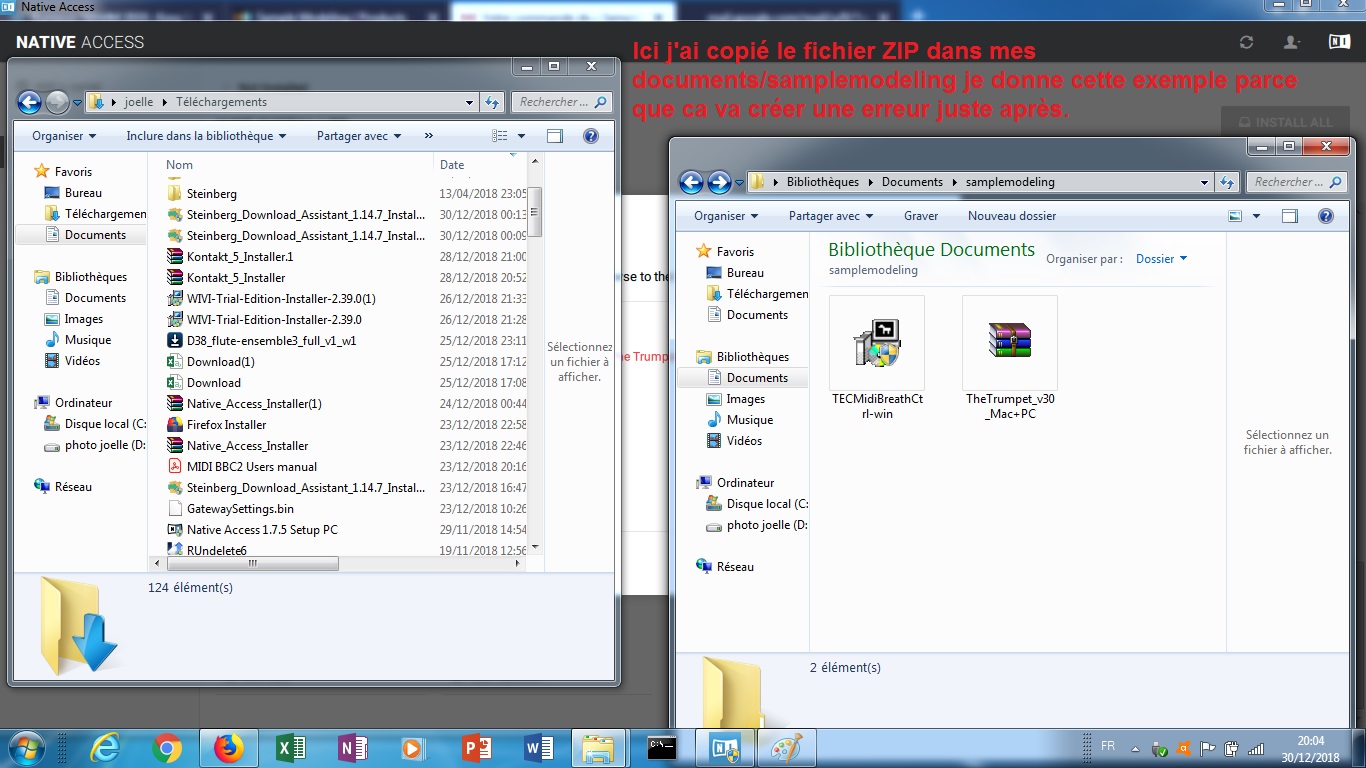Toggle the preview pane in the Téléchargements window
Viewport: 1366px width, 768px height.
[555, 136]
